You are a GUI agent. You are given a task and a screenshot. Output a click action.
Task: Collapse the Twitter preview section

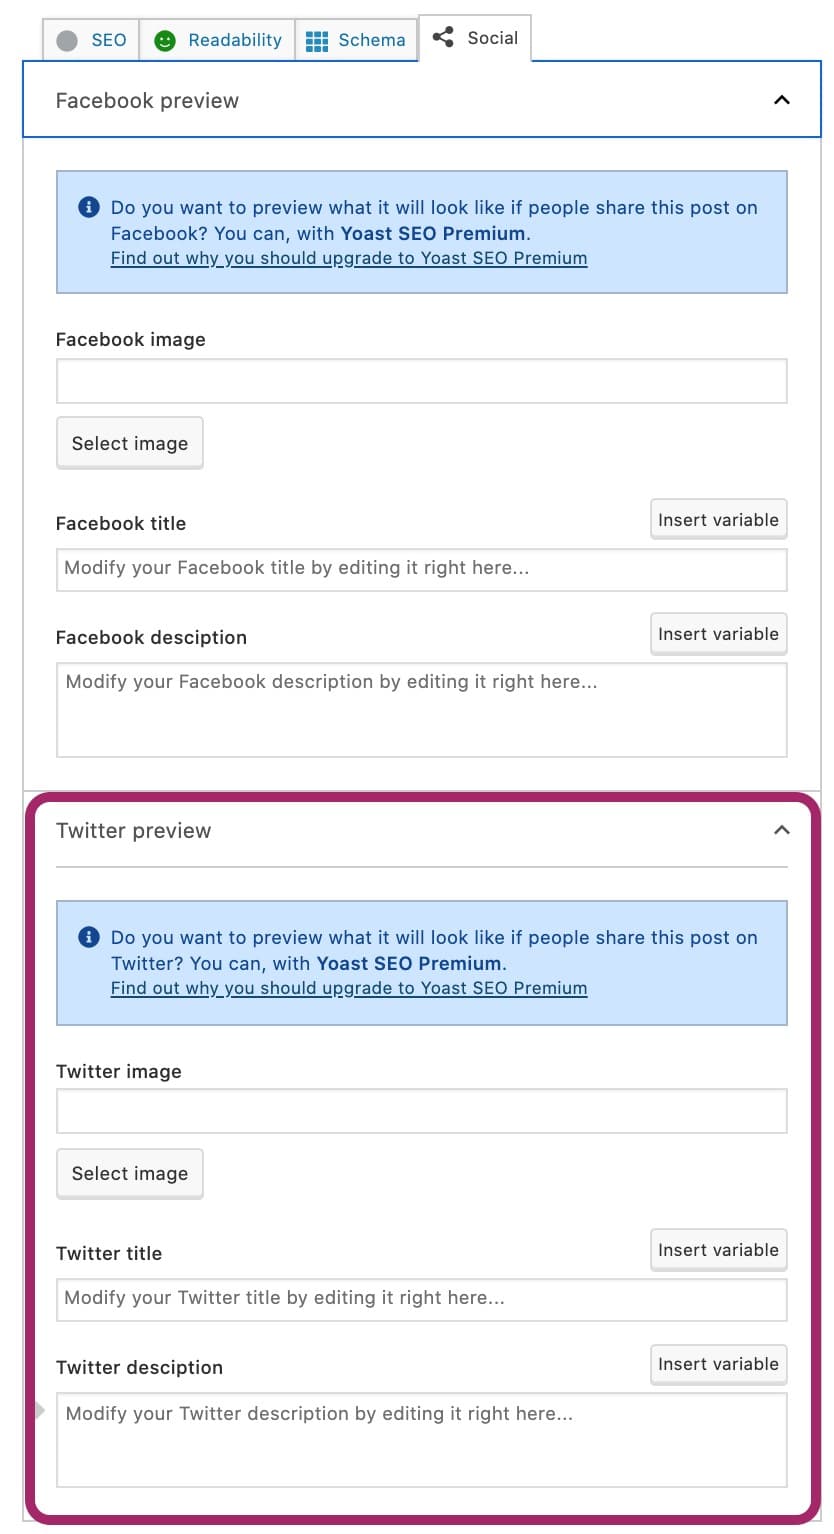(x=782, y=830)
